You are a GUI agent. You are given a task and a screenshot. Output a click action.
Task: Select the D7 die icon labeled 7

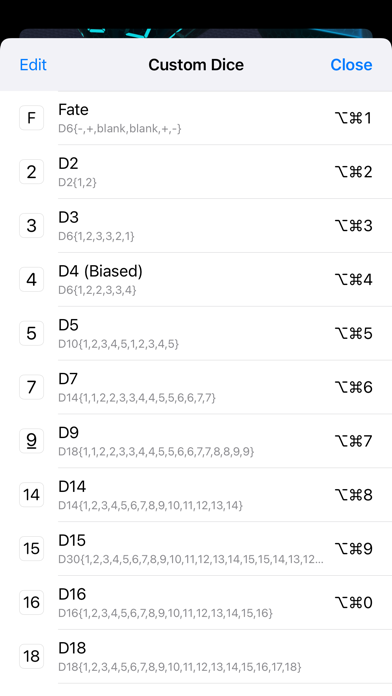pyautogui.click(x=32, y=387)
